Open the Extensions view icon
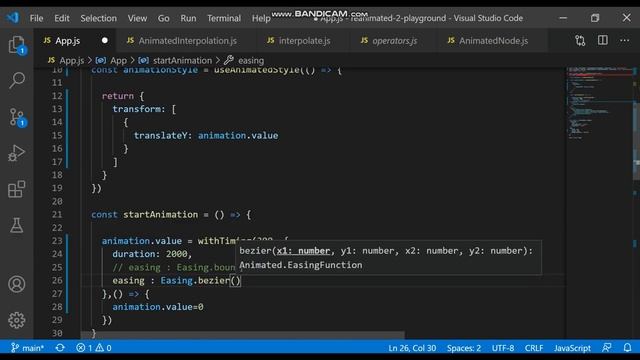The width and height of the screenshot is (640, 360). click(x=17, y=189)
